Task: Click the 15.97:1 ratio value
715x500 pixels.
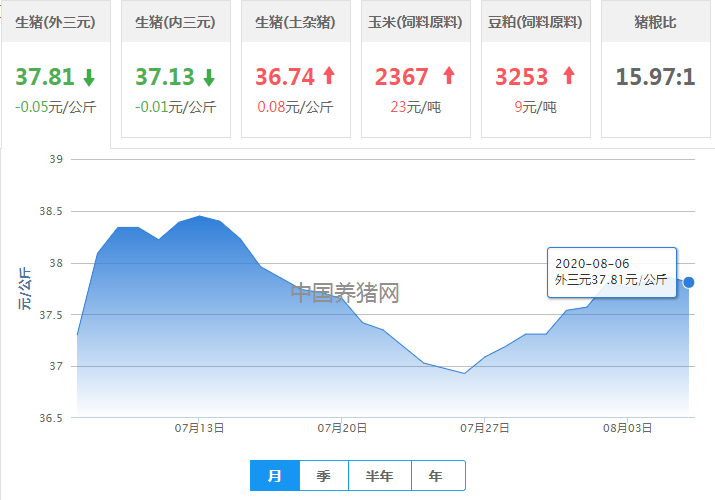Action: tap(655, 77)
